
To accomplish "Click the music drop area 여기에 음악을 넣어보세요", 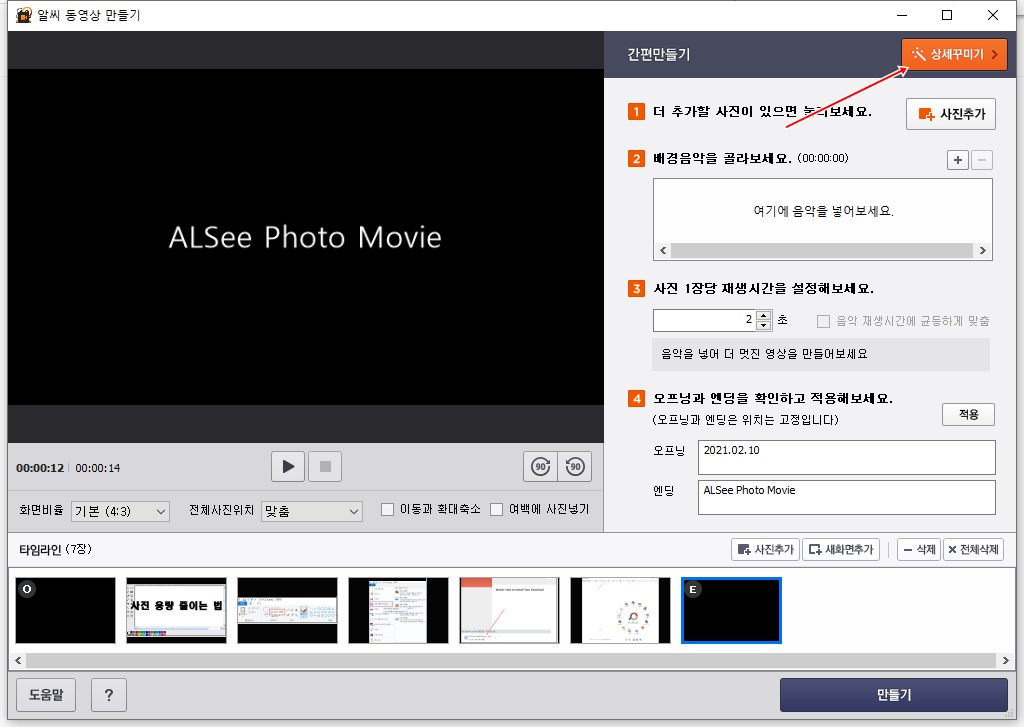I will [823, 211].
